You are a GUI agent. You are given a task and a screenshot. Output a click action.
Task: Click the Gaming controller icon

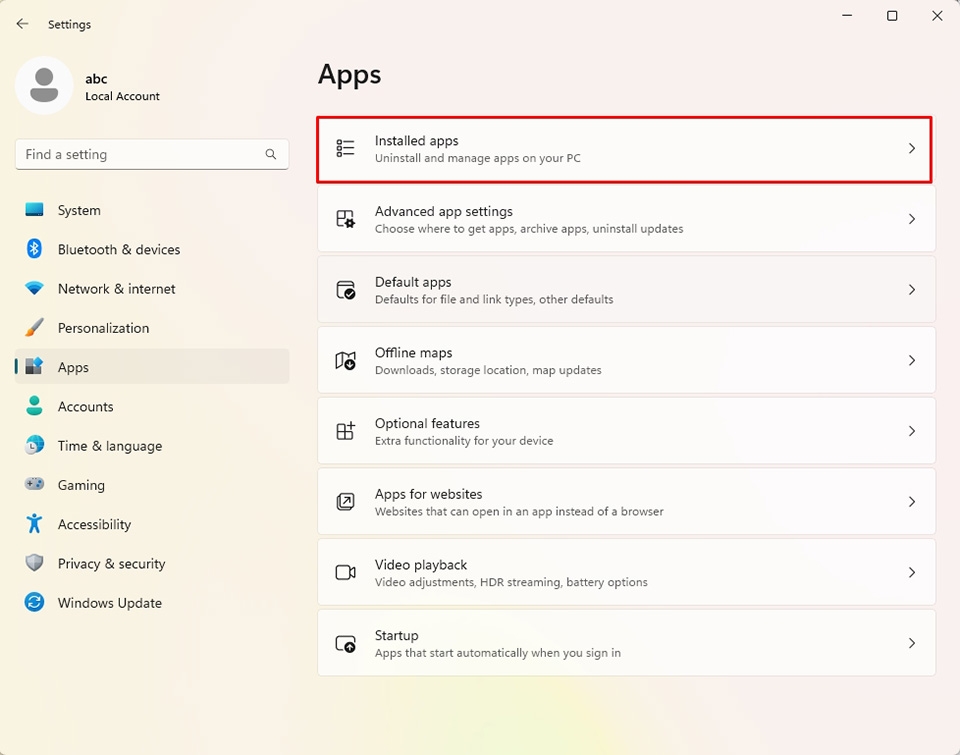pos(34,484)
